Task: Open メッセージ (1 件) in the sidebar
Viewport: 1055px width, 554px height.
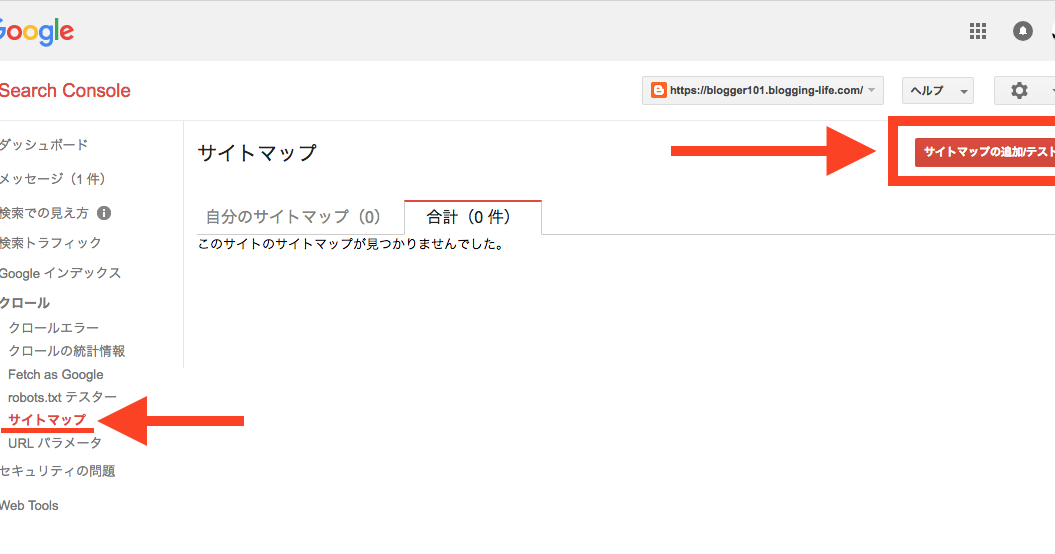Action: point(52,179)
